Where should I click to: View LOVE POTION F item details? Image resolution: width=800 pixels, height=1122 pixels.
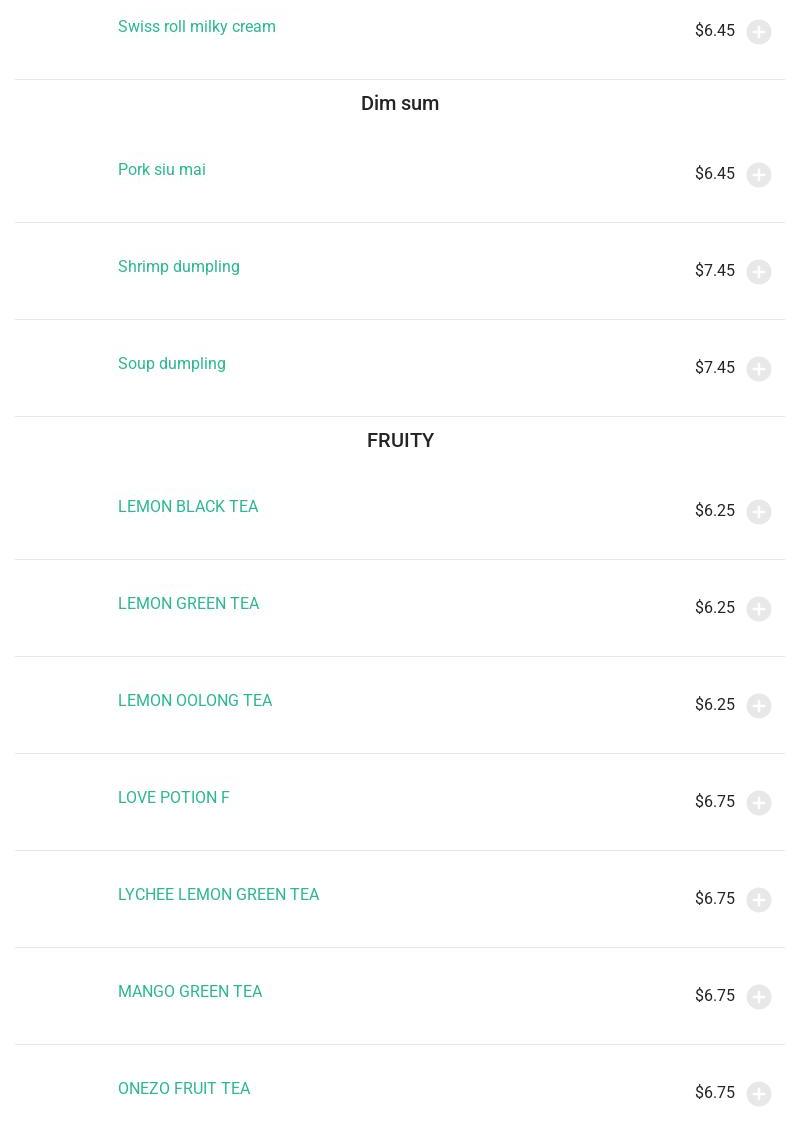174,798
